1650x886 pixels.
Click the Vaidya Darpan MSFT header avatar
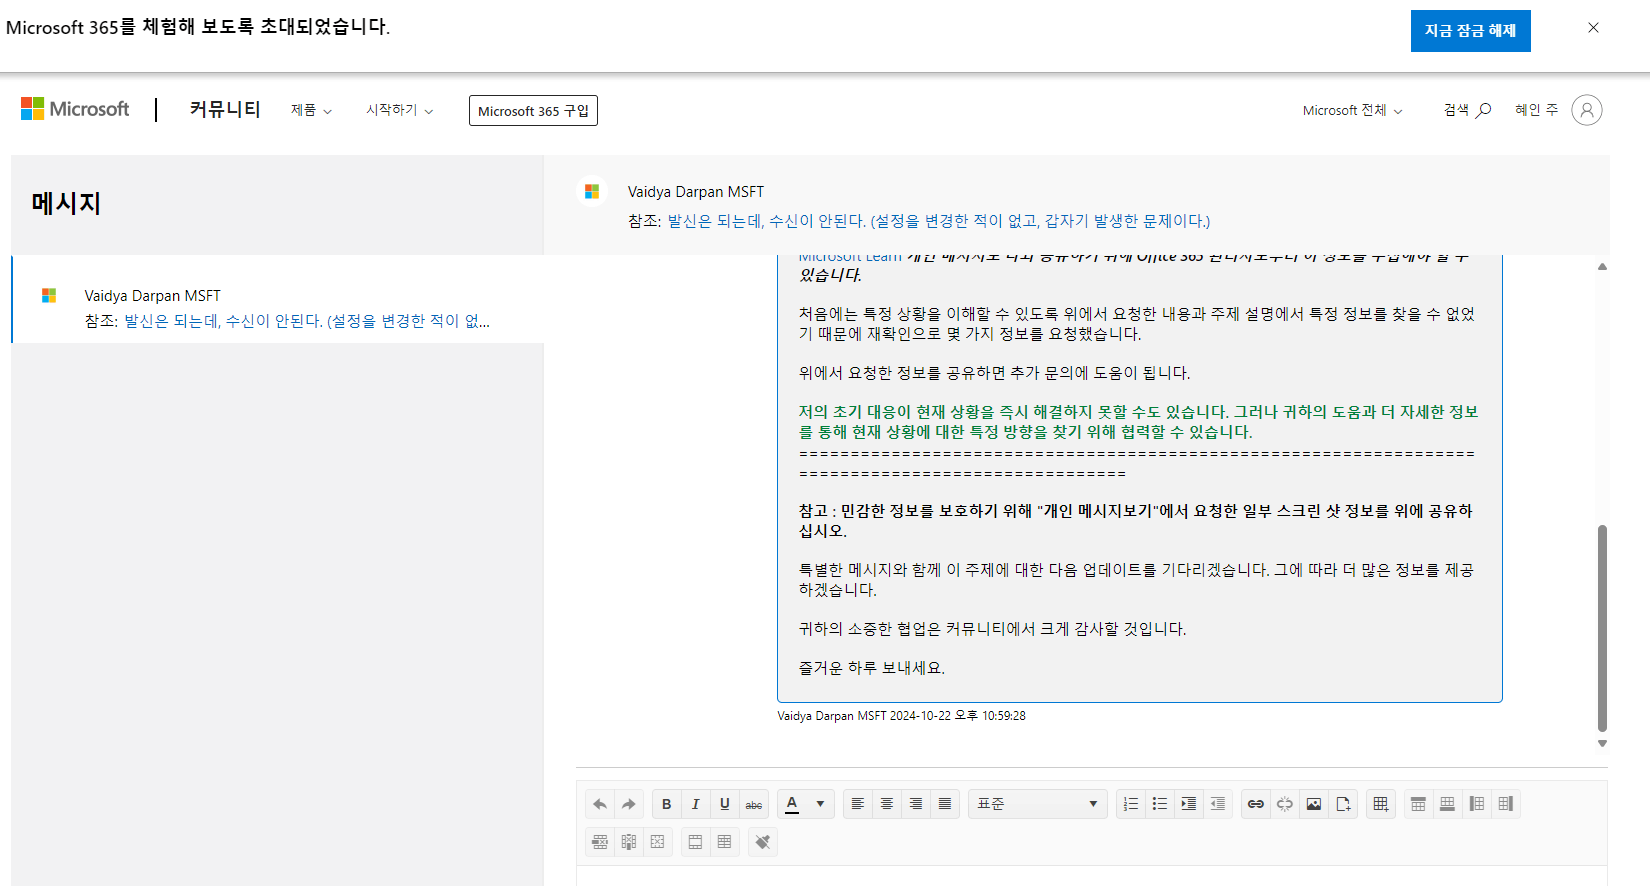pyautogui.click(x=592, y=191)
